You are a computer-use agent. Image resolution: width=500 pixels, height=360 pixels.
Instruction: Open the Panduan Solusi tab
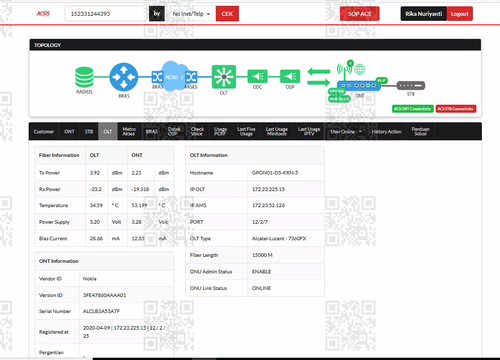tap(421, 132)
